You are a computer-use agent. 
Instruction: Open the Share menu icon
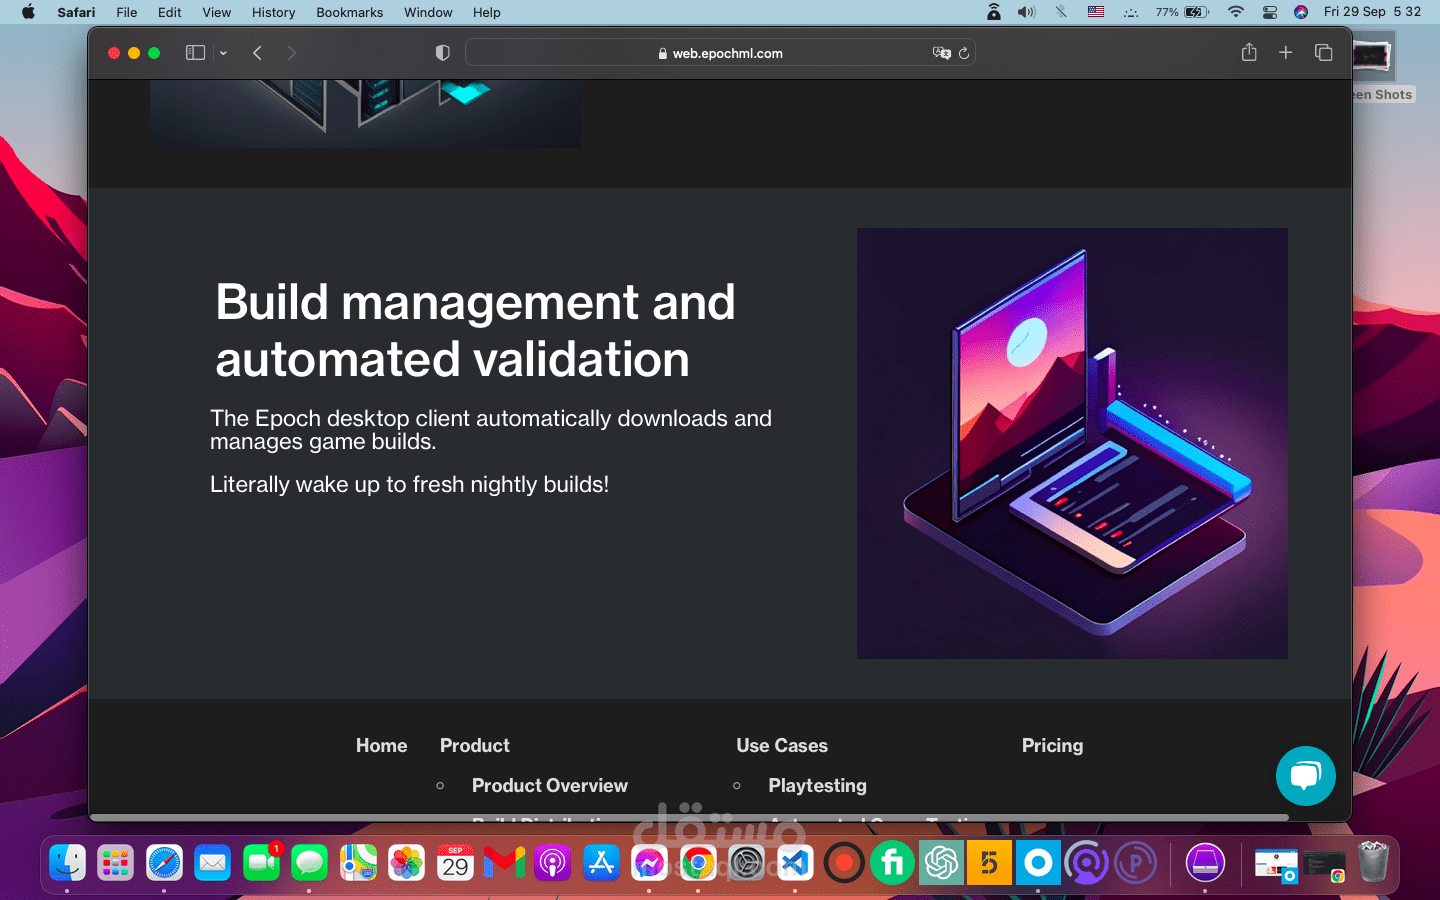tap(1249, 52)
